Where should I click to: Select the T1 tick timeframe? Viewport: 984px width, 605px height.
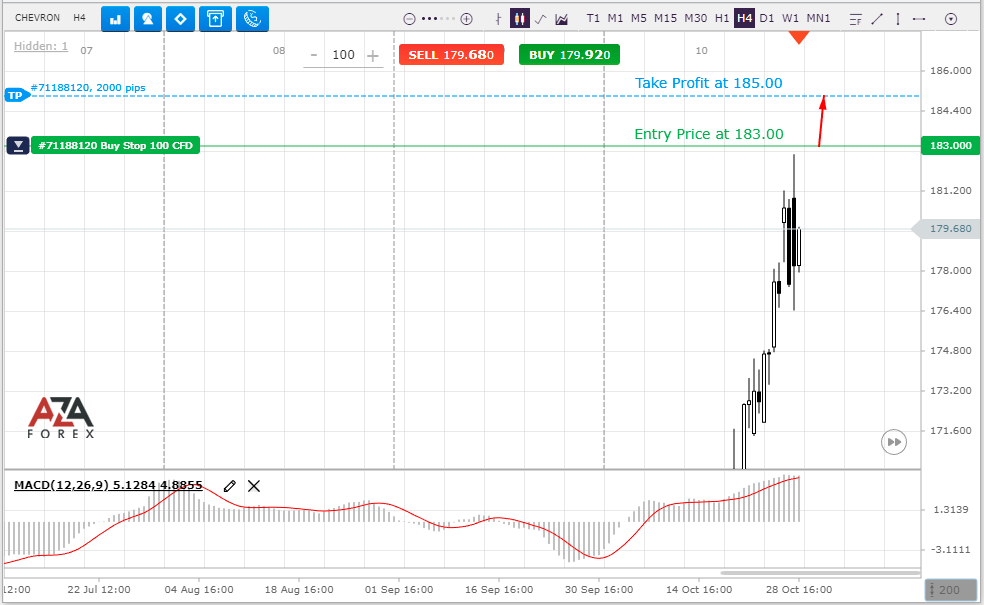coord(593,18)
